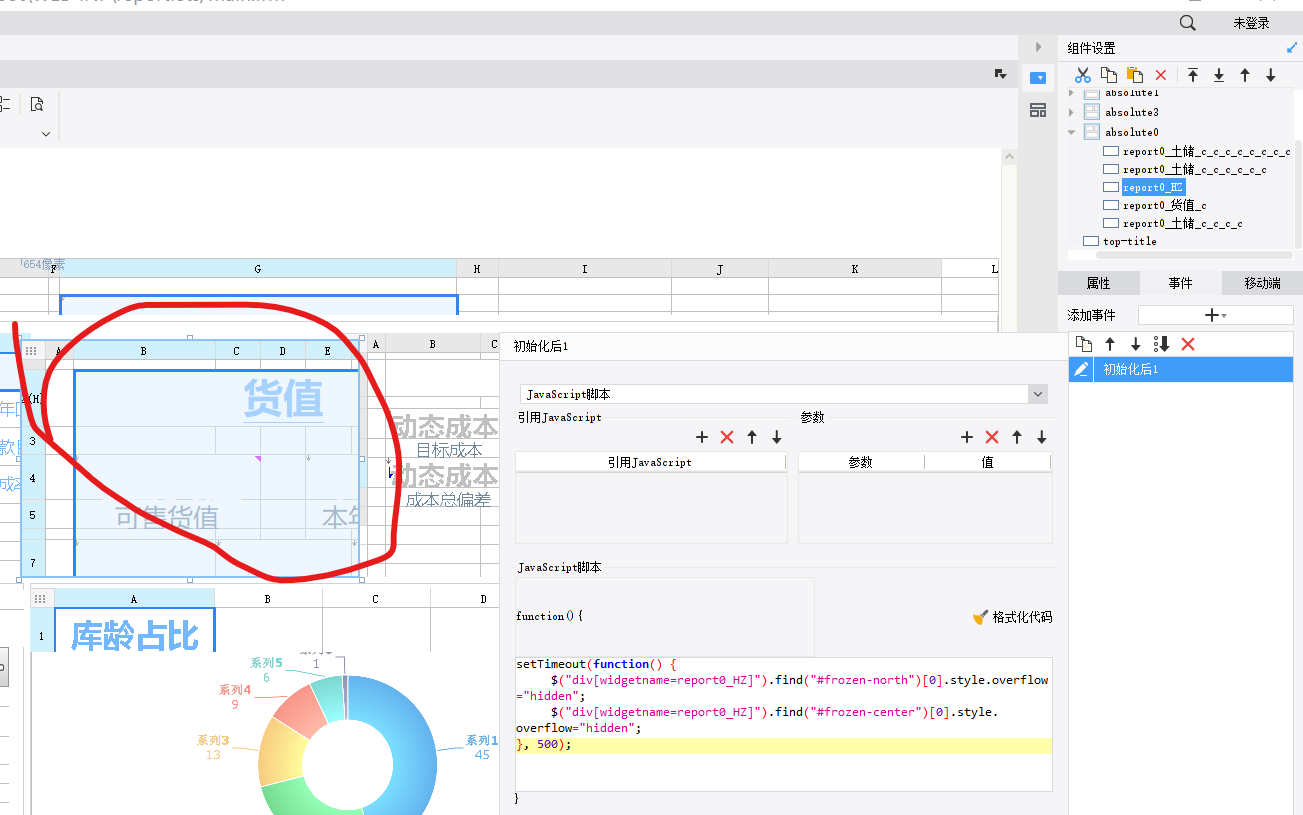
Task: Move referenced JavaScript up
Action: 752,437
